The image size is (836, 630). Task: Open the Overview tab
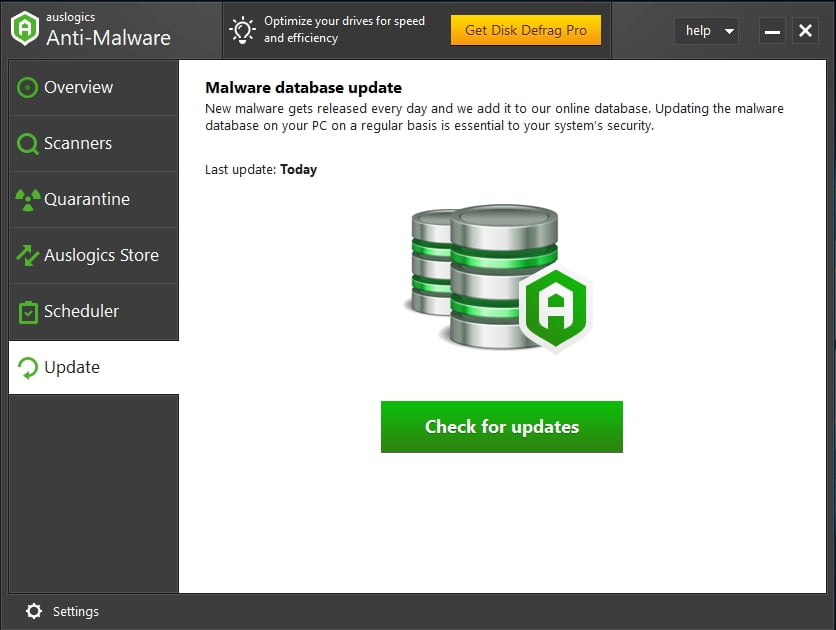pos(94,87)
